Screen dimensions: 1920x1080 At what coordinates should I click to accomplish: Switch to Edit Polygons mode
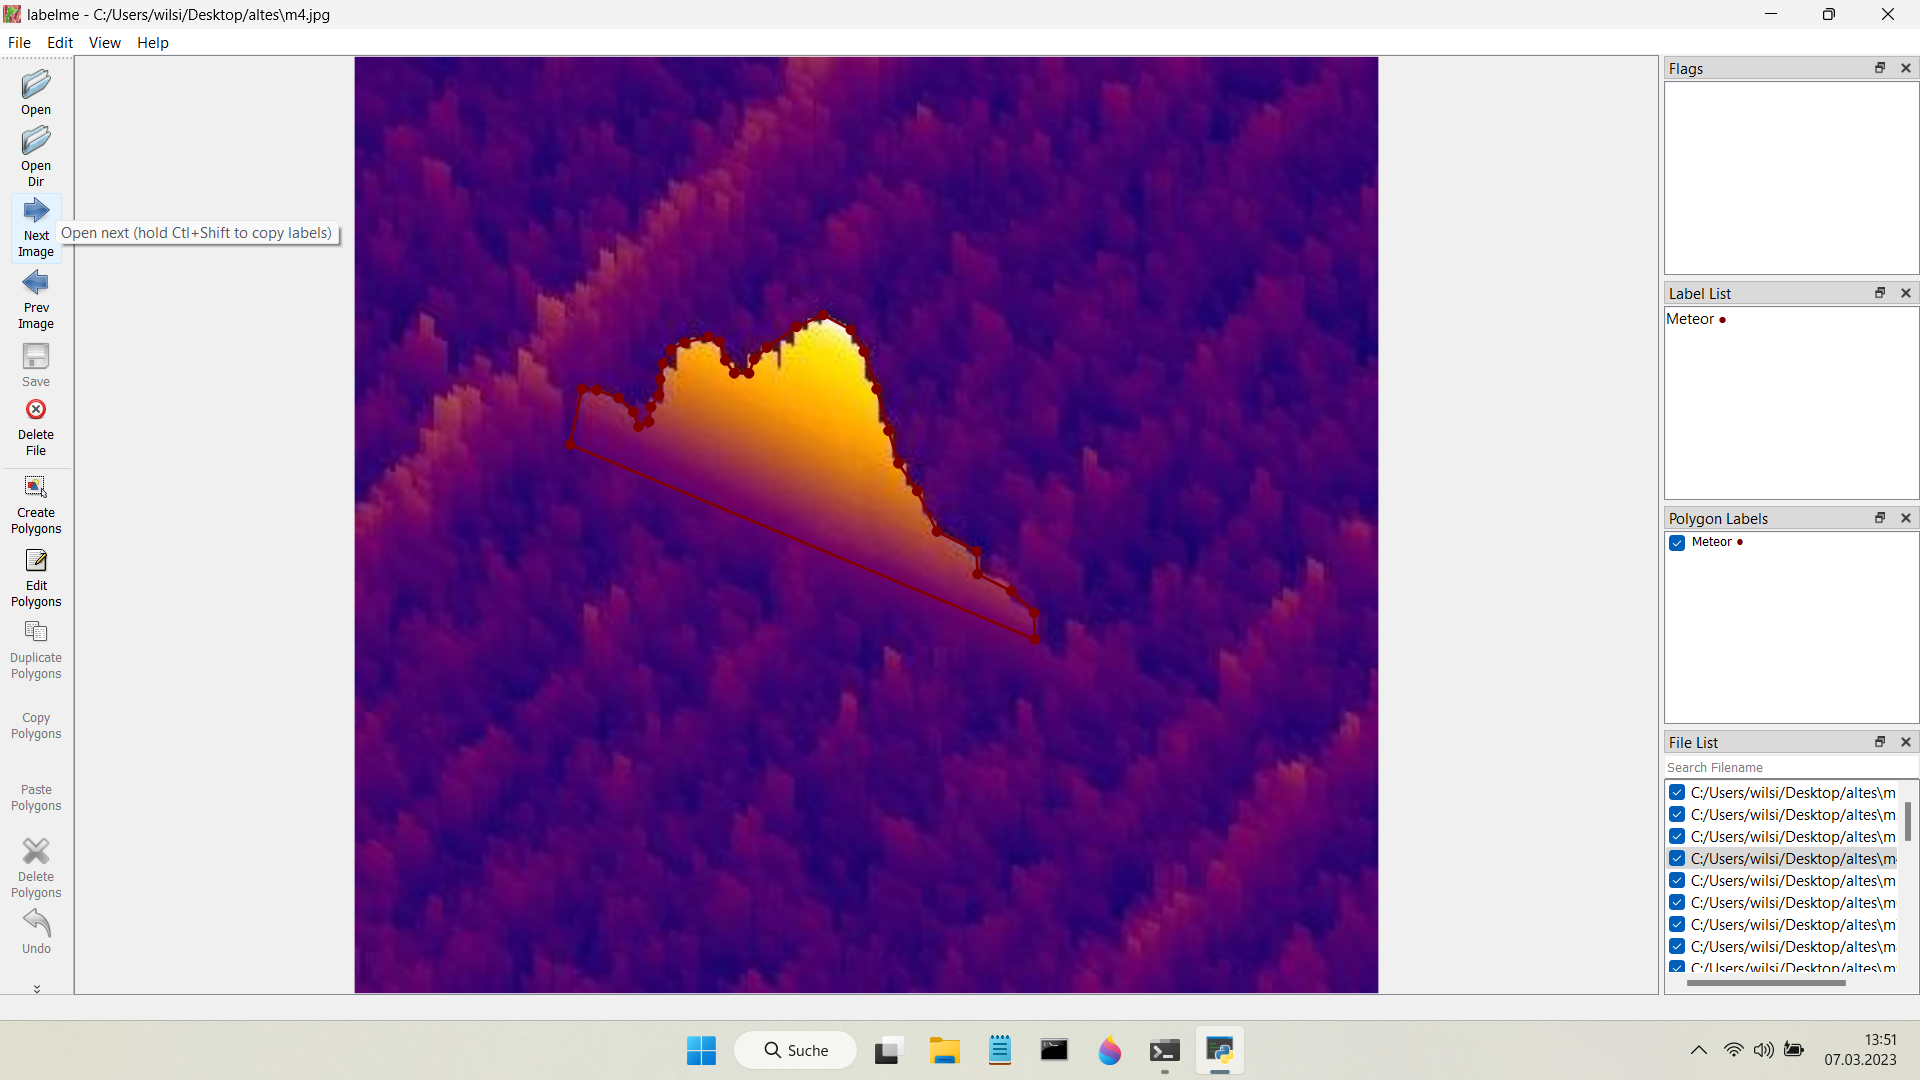36,579
